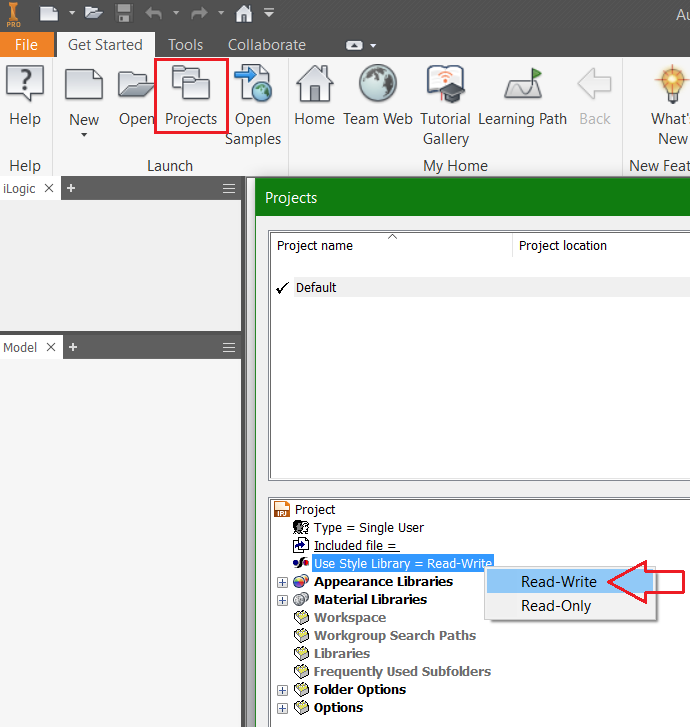
Task: Open the new file dropdown arrow in quick access
Action: tap(72, 13)
